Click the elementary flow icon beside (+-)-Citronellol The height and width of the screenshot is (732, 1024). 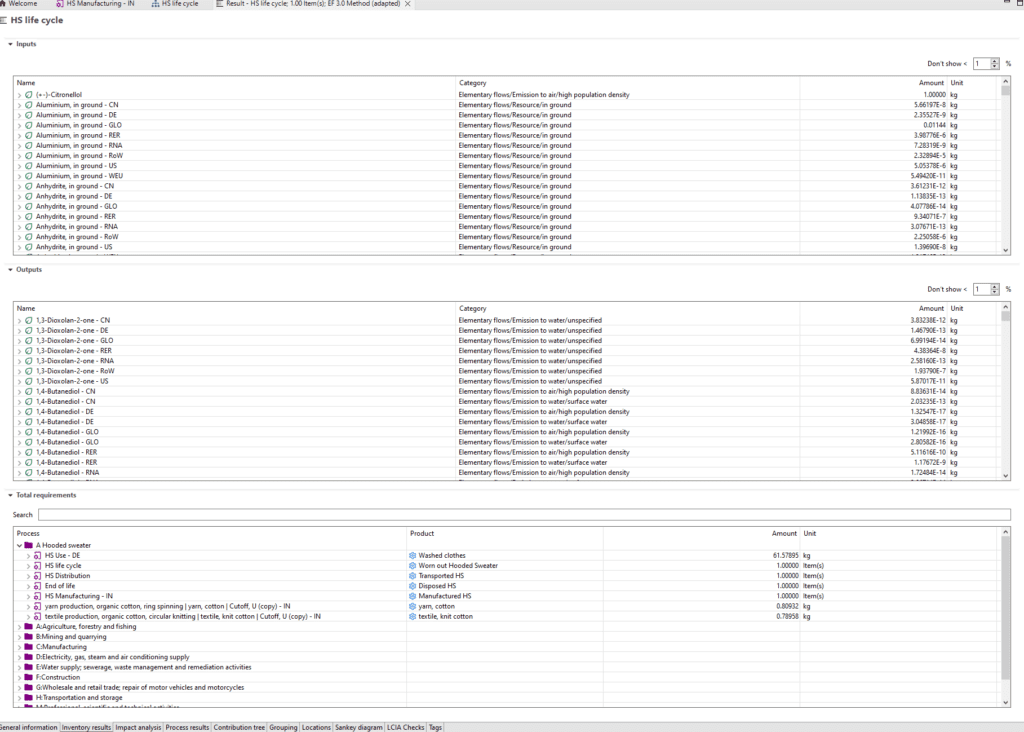[29, 95]
